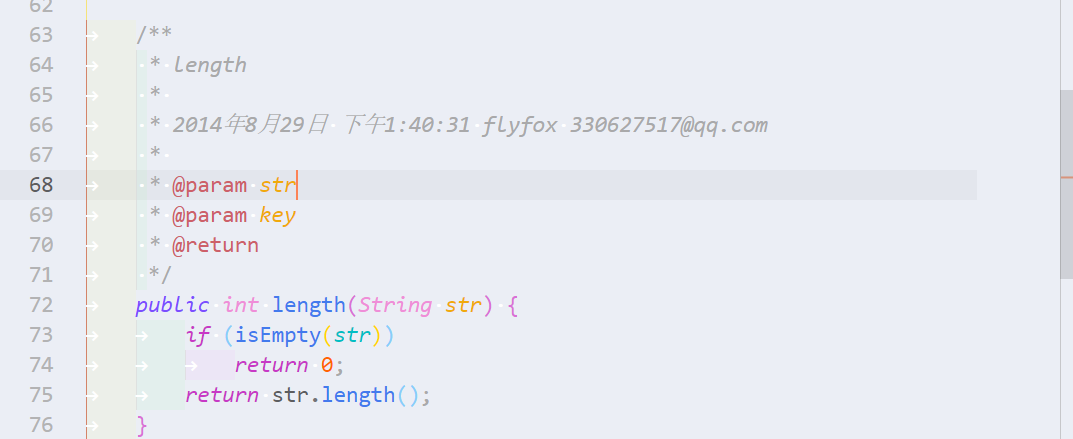Select line number 72 in the gutter
Viewport: 1073px width, 439px height.
click(41, 305)
